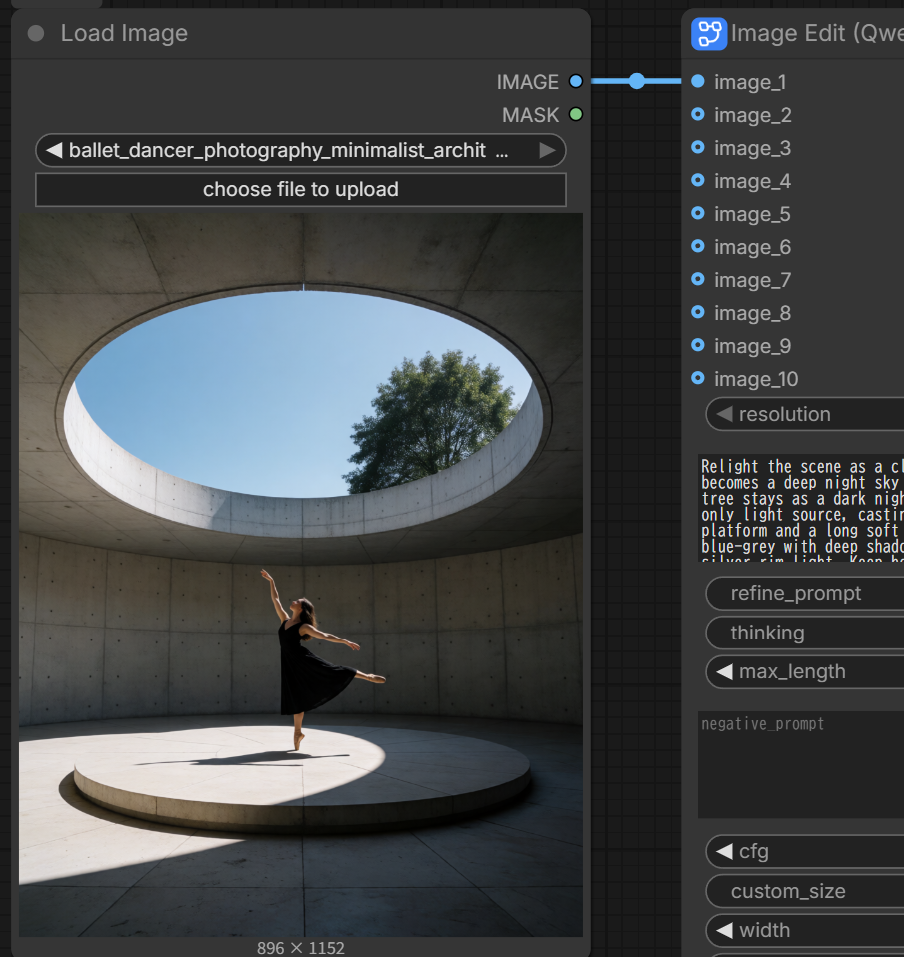Click the image_6 input connector
This screenshot has width=904, height=957.
point(698,246)
